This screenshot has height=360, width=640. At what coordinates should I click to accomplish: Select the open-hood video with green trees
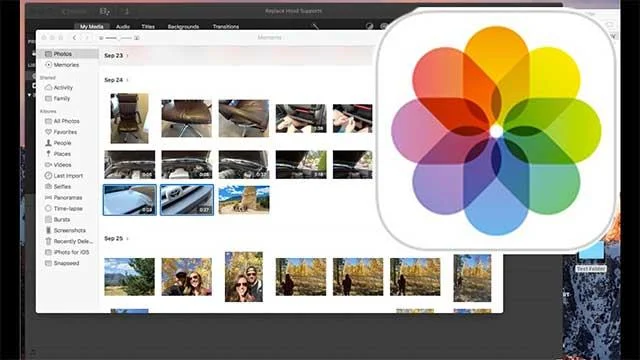click(x=301, y=165)
